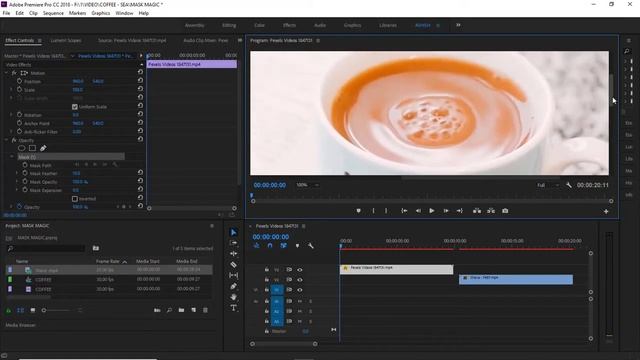Open program monitor settings wrench

point(569,185)
